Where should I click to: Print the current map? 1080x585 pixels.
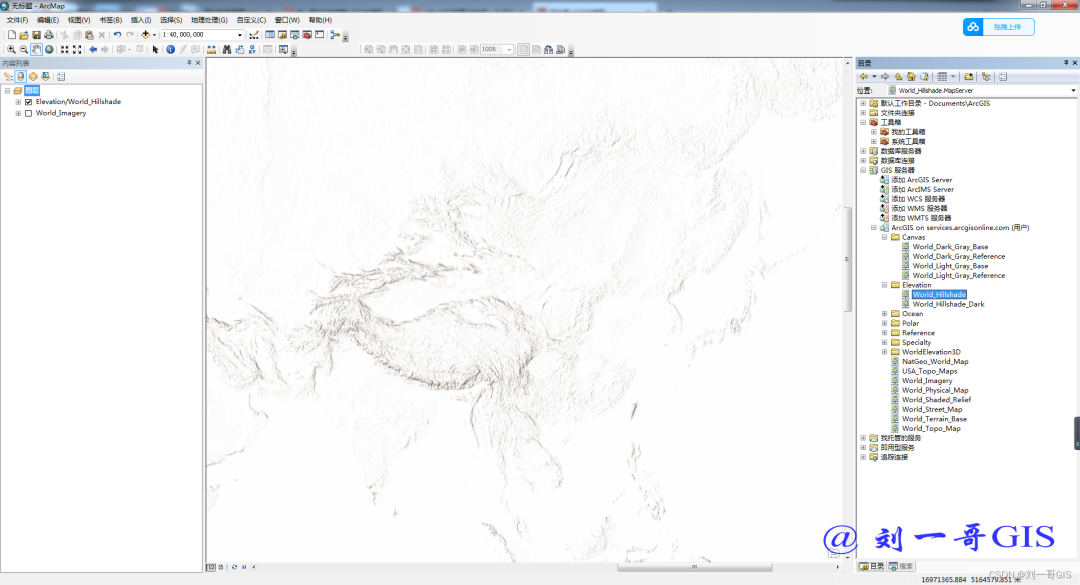(49, 34)
